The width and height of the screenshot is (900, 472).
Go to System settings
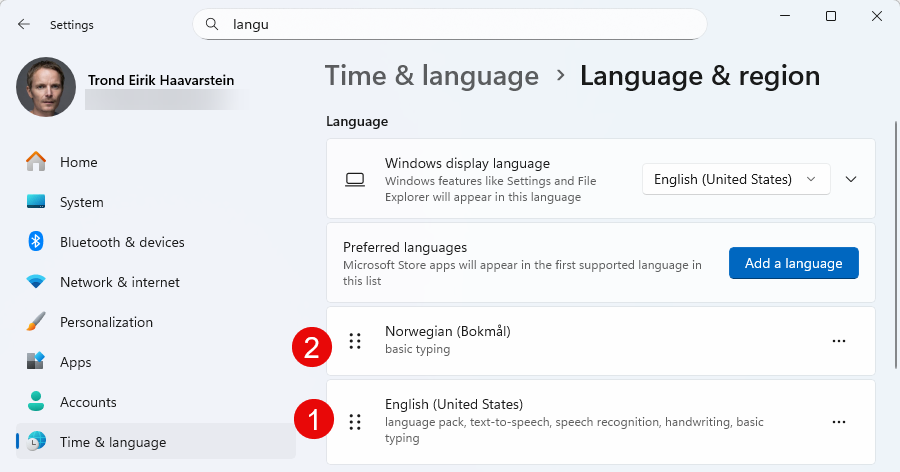(x=156, y=202)
